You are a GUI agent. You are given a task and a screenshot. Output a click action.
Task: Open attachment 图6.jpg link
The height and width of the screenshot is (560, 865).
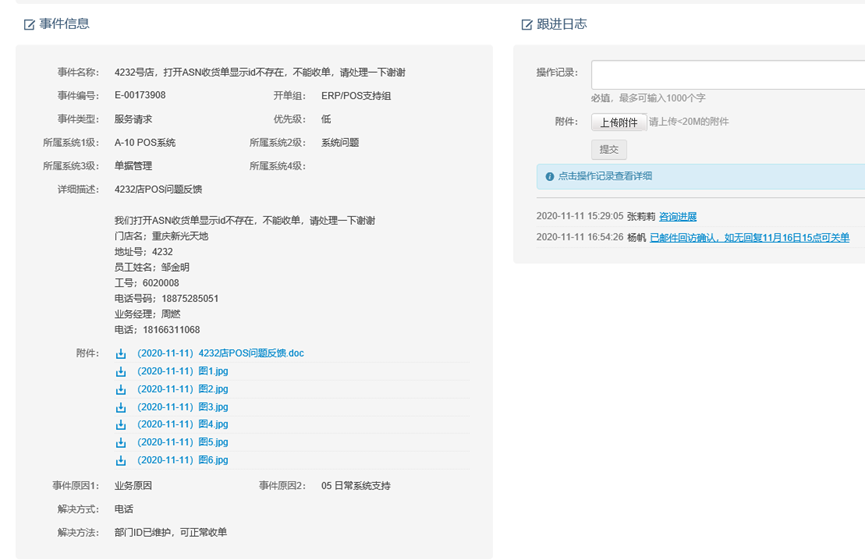point(183,460)
